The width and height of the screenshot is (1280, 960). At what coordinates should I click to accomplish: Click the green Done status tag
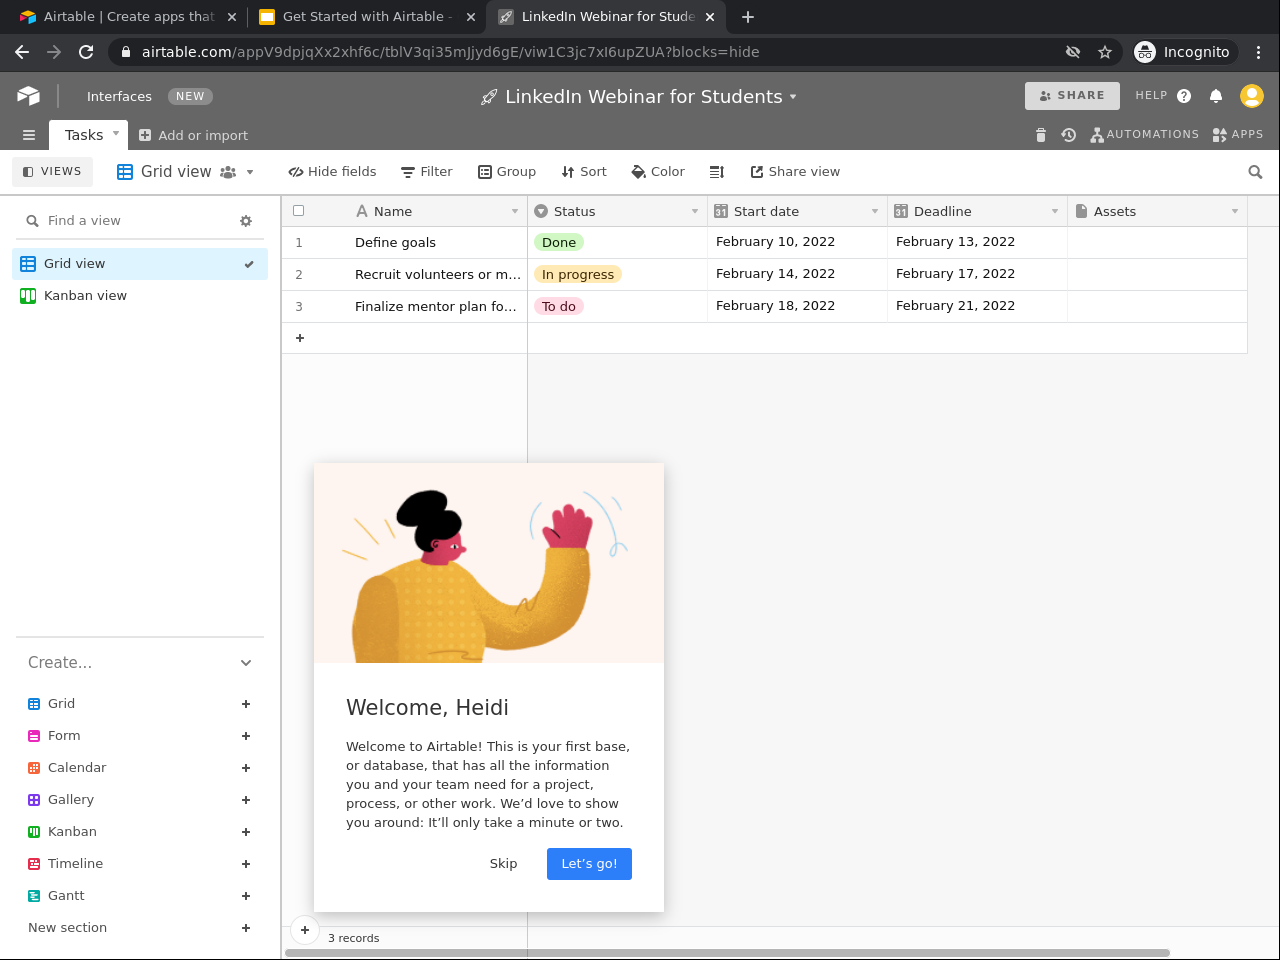pos(559,242)
